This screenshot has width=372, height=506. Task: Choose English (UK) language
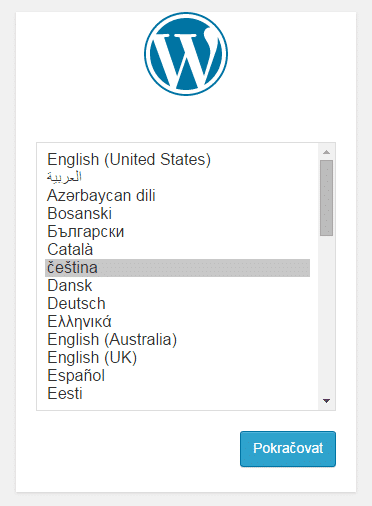tap(177, 358)
